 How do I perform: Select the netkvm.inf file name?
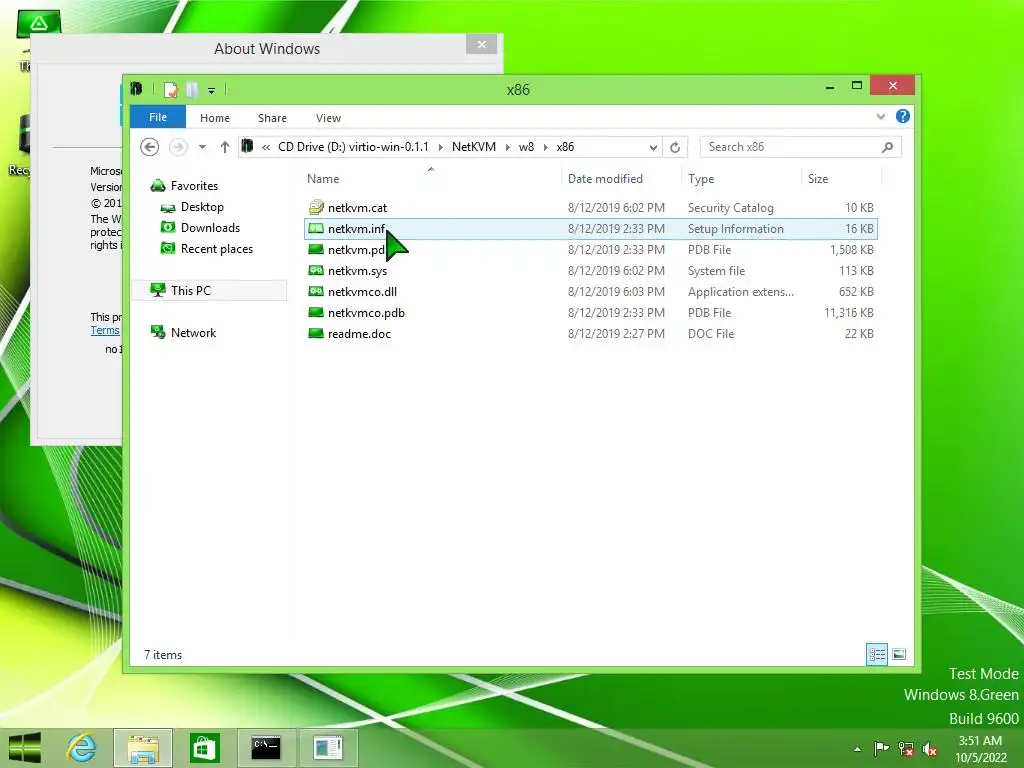(x=357, y=229)
